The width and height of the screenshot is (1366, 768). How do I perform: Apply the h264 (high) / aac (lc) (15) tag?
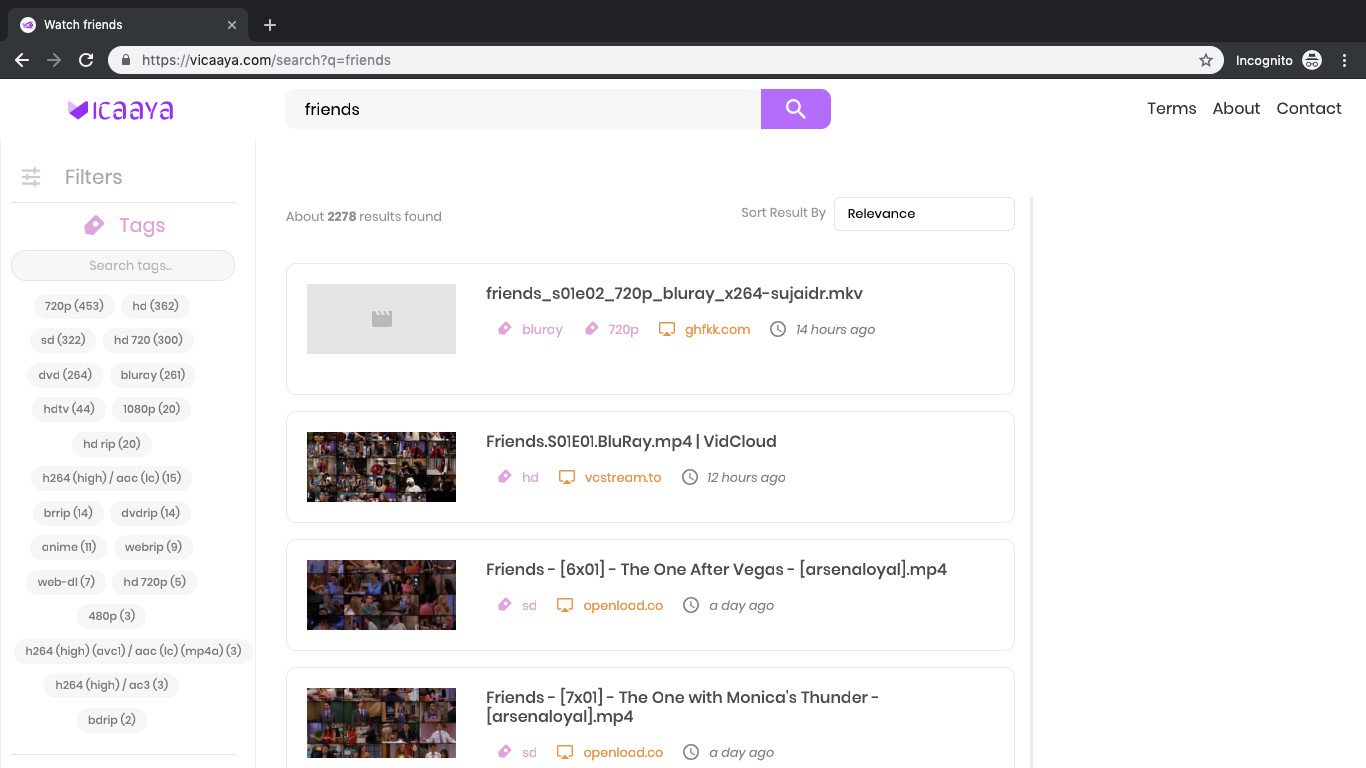click(112, 478)
